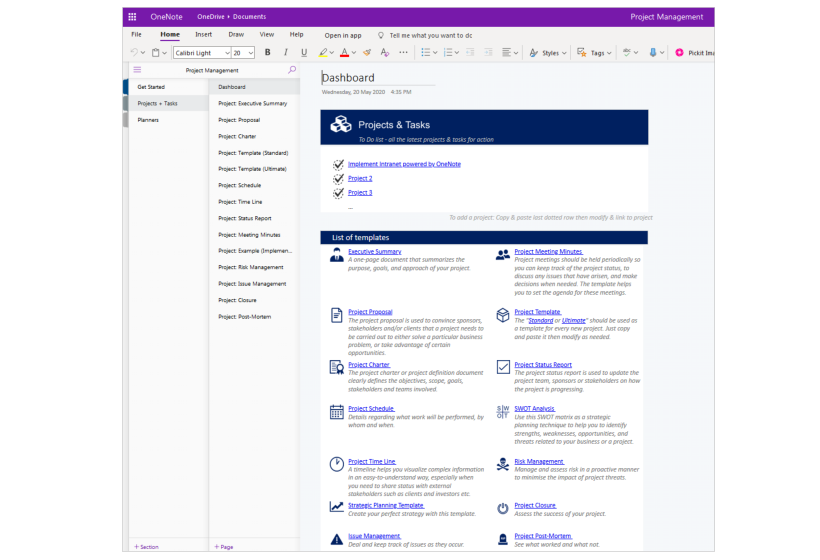
Task: Expand highlight color dropdown arrow
Action: point(332,53)
